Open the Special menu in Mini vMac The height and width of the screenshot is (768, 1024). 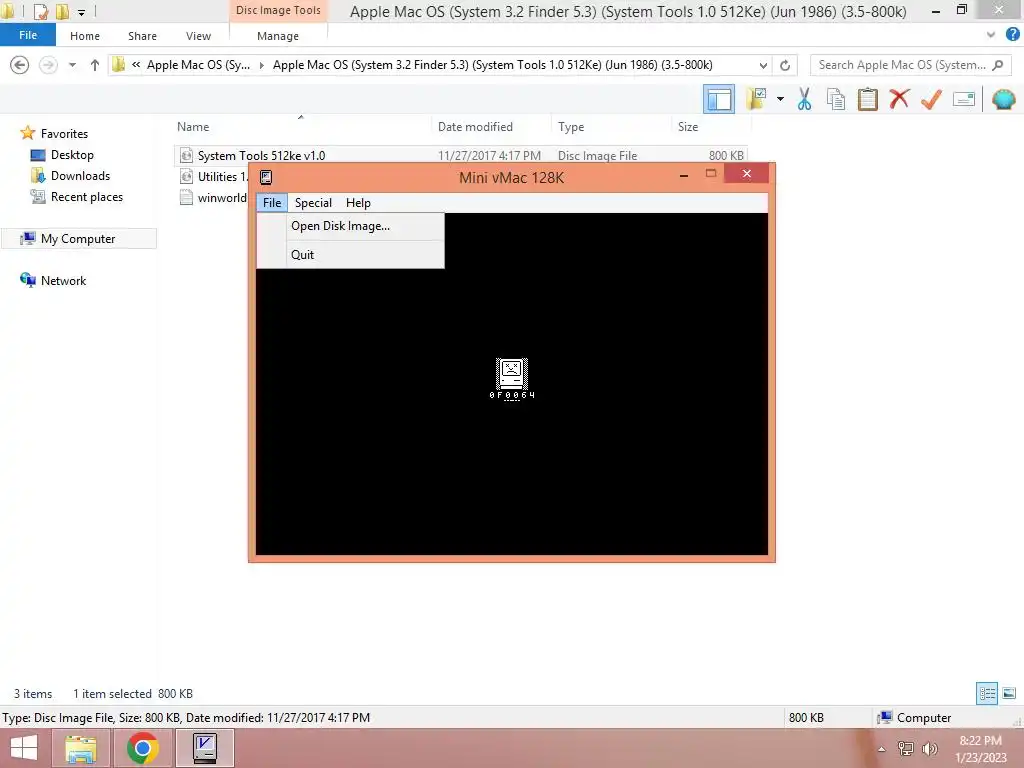coord(313,202)
